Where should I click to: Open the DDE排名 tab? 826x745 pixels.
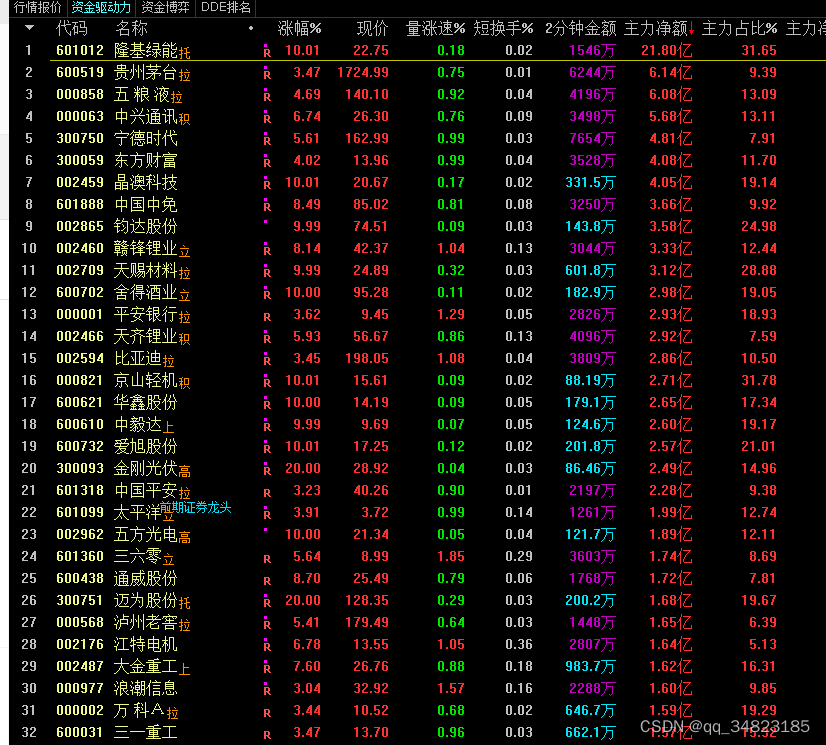pyautogui.click(x=226, y=7)
